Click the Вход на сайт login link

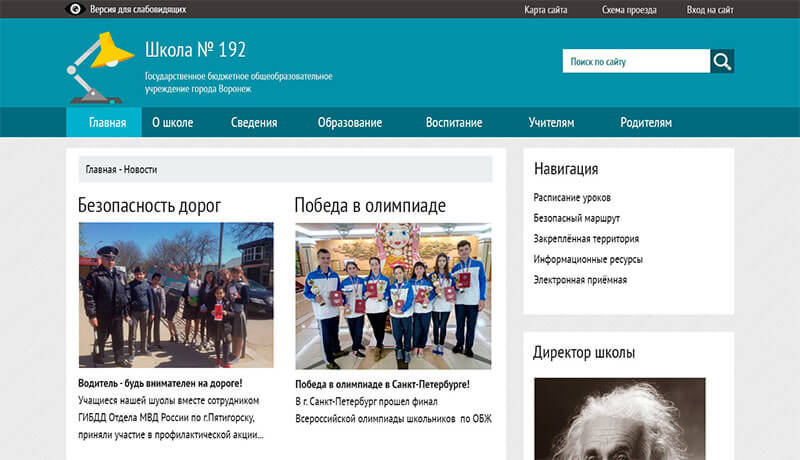pos(710,9)
